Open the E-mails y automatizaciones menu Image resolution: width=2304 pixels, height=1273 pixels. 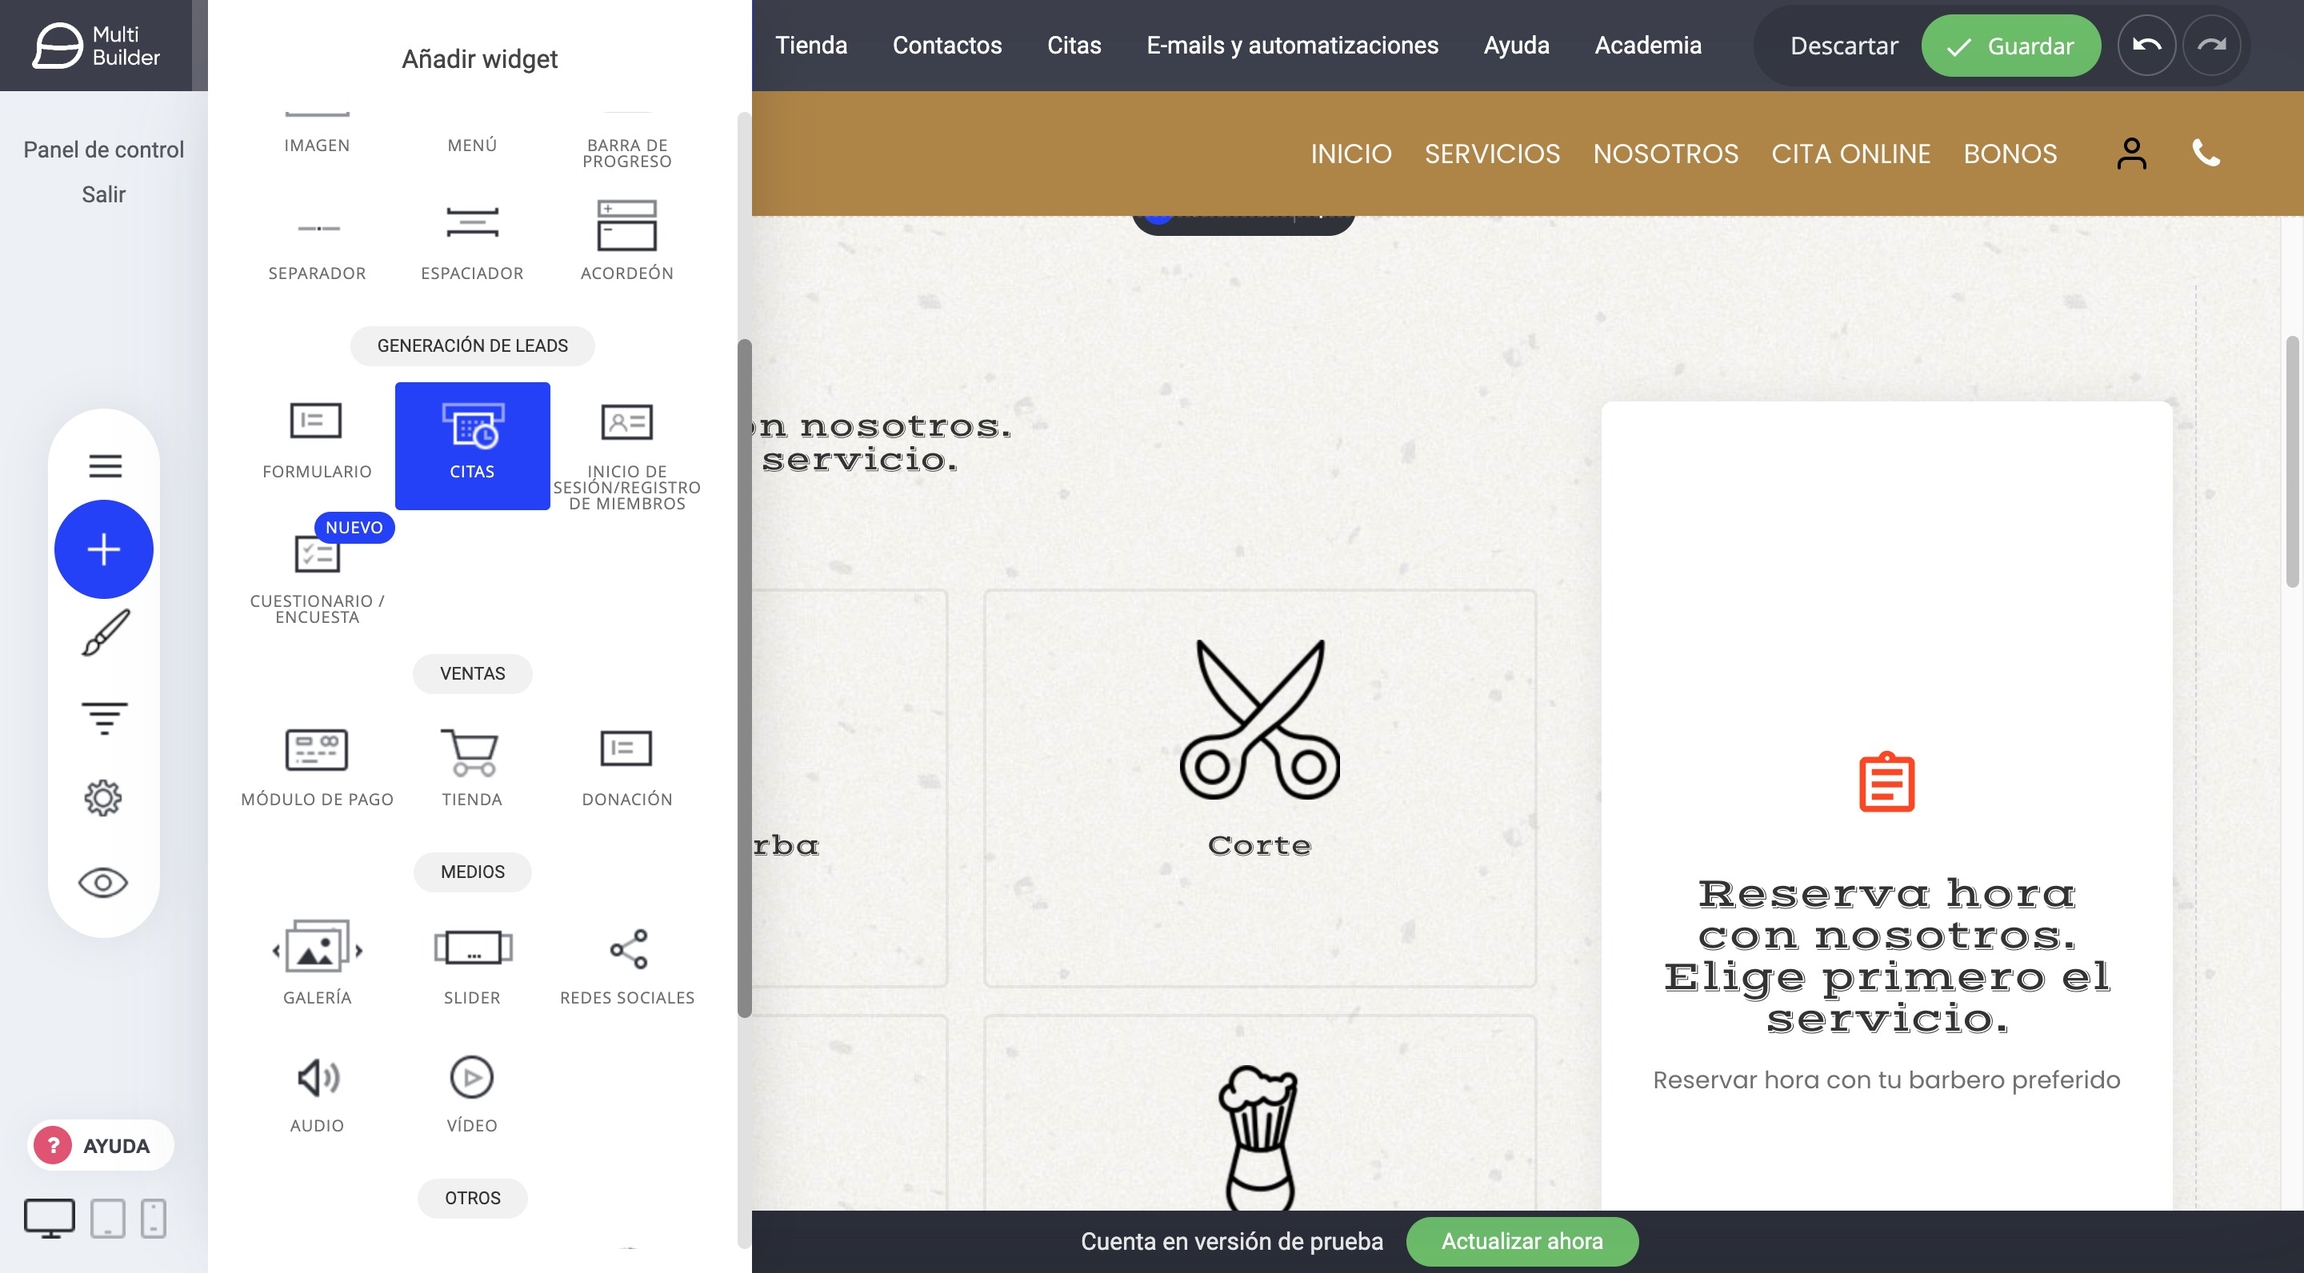pyautogui.click(x=1292, y=45)
